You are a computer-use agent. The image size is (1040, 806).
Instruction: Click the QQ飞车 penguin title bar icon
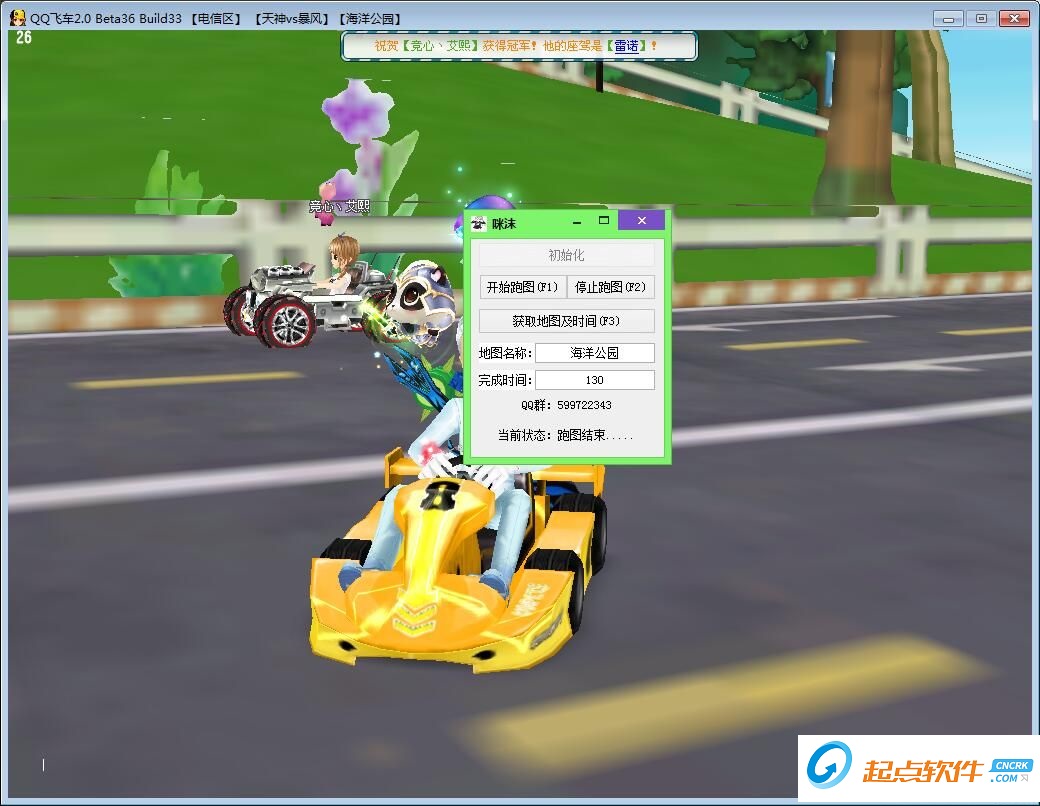tap(18, 18)
